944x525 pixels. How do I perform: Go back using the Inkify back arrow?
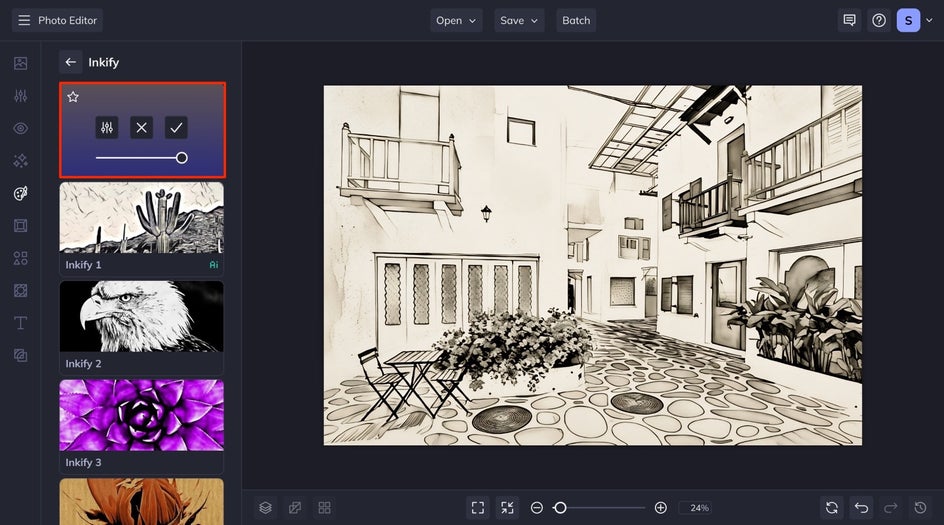click(x=70, y=62)
